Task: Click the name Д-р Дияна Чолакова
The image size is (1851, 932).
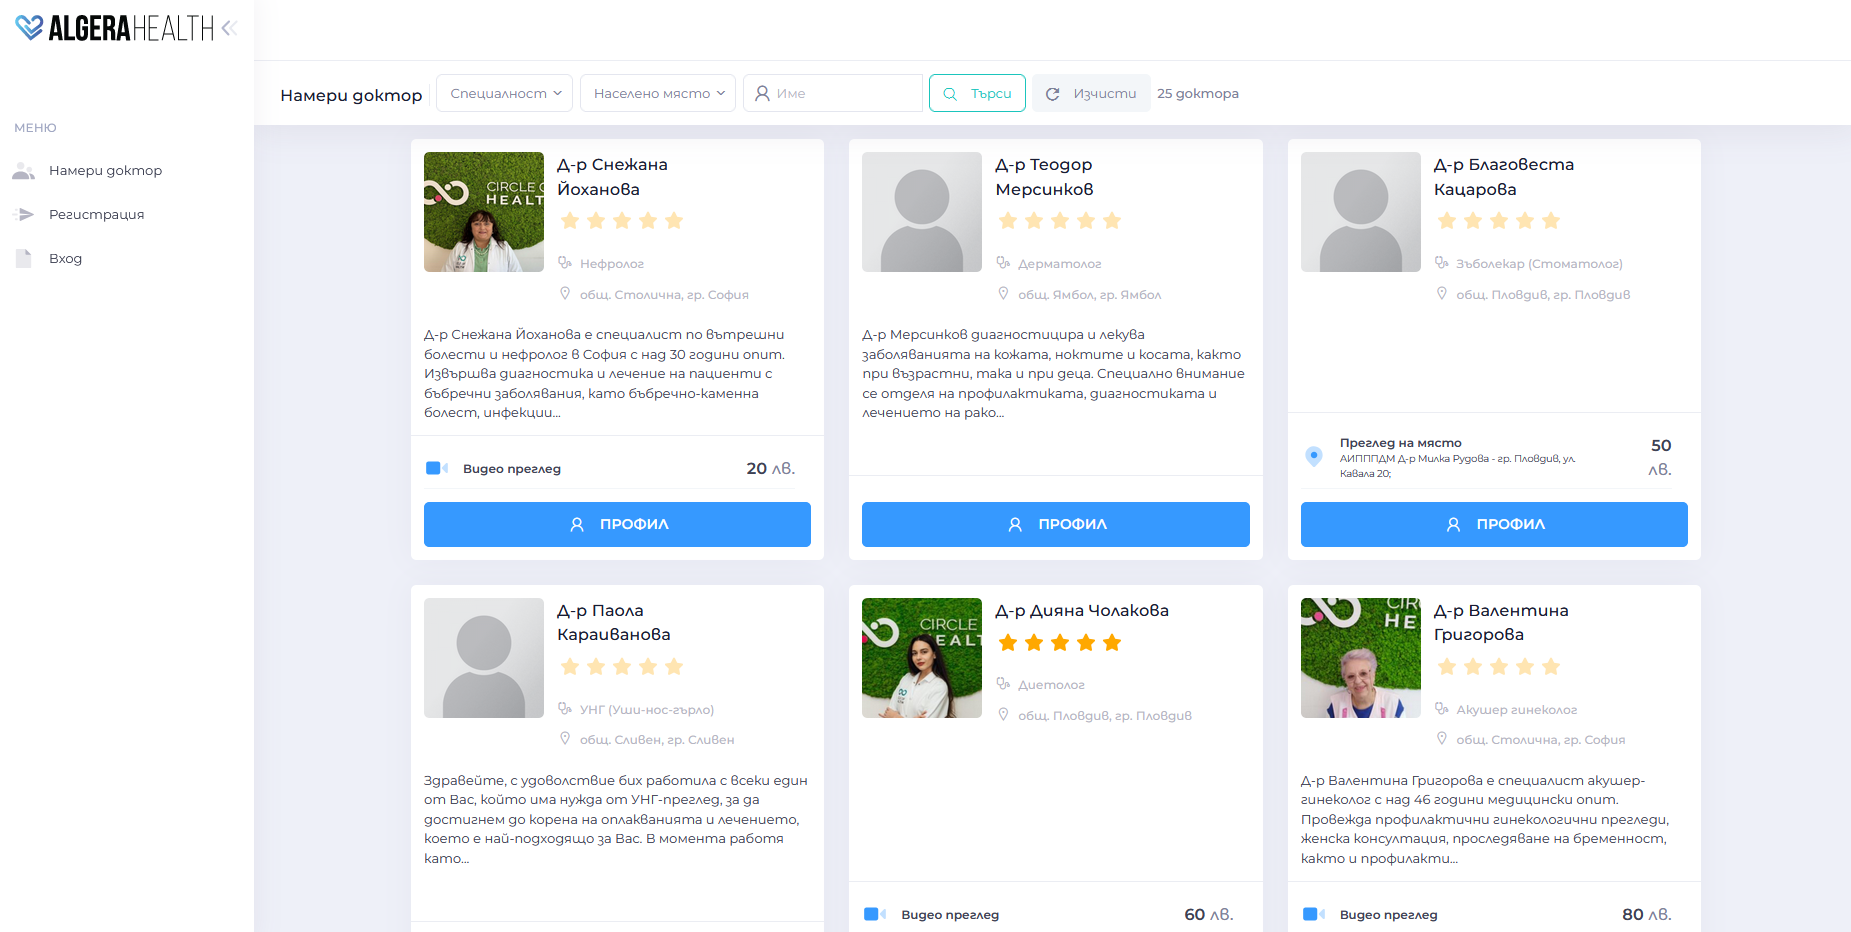Action: pyautogui.click(x=1082, y=610)
